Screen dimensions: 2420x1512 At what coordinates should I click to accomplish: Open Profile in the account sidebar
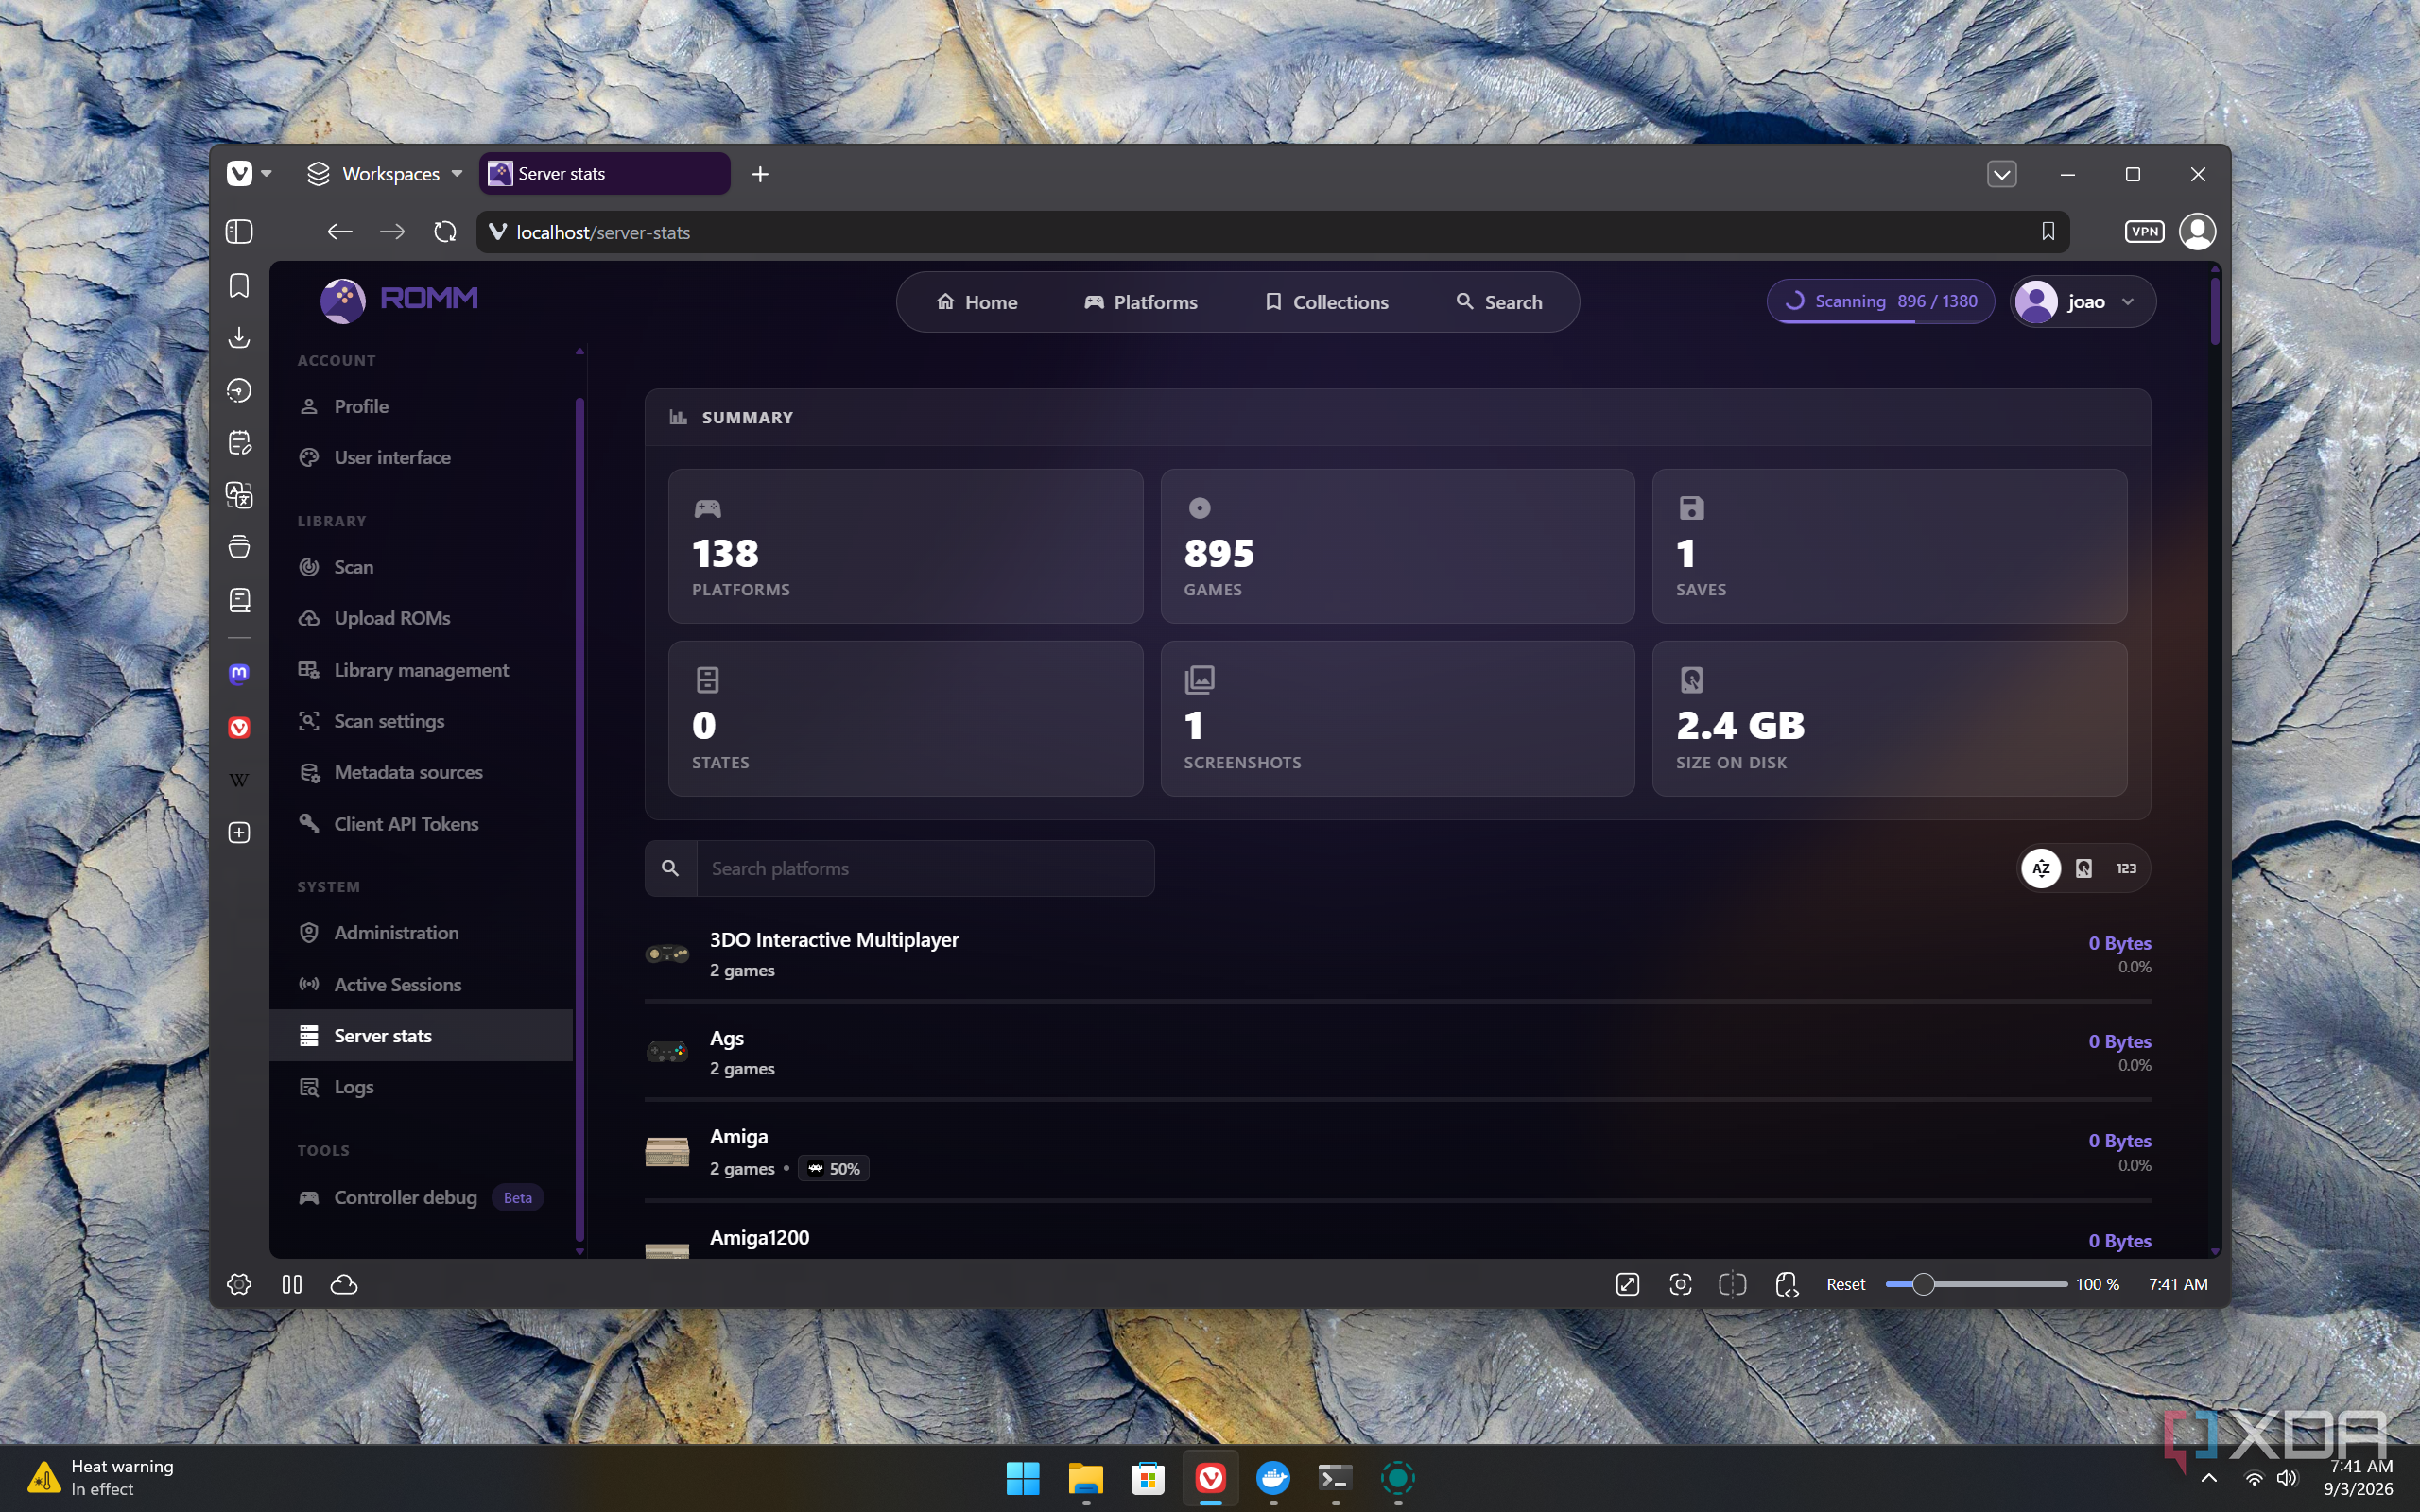click(421, 406)
